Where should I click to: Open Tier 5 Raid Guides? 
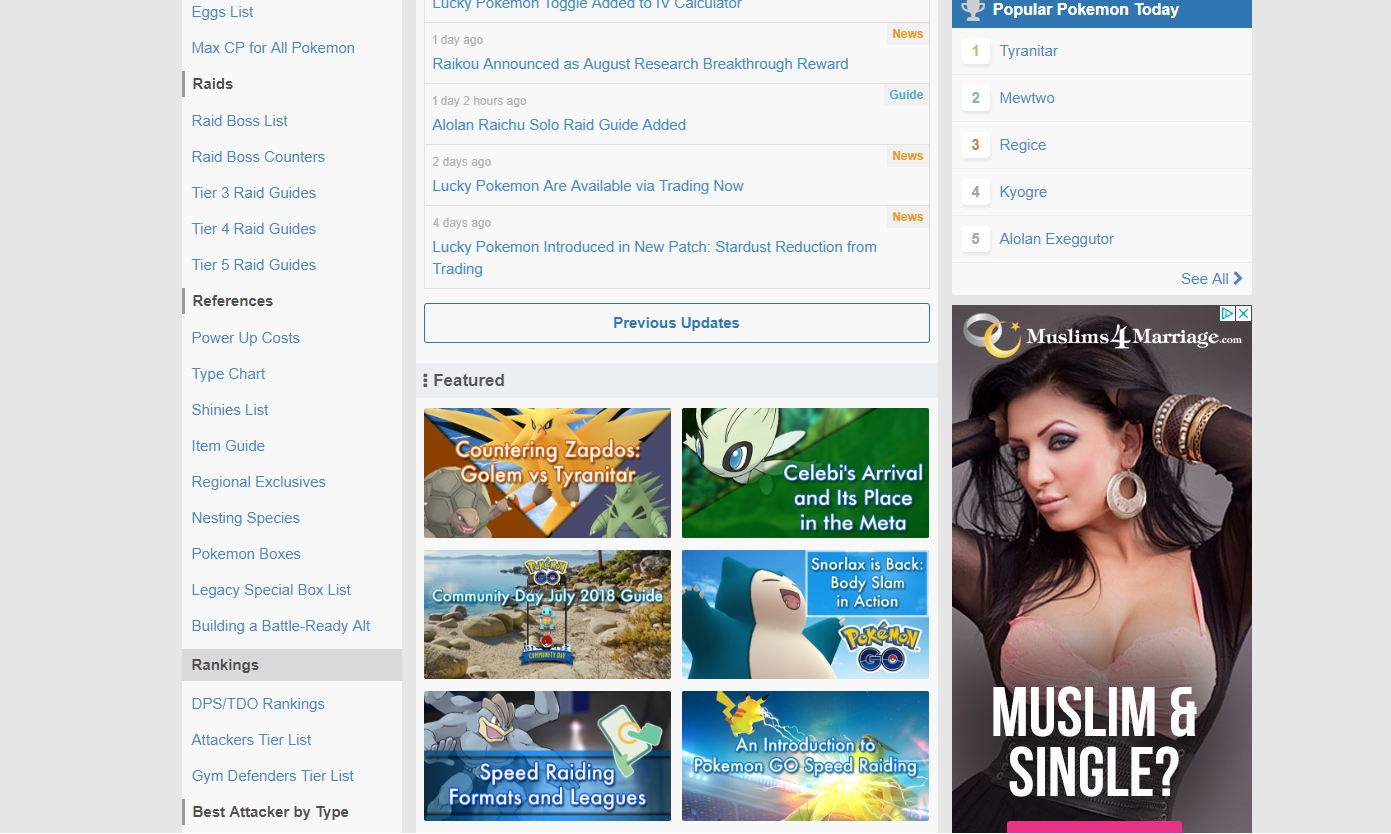coord(254,265)
